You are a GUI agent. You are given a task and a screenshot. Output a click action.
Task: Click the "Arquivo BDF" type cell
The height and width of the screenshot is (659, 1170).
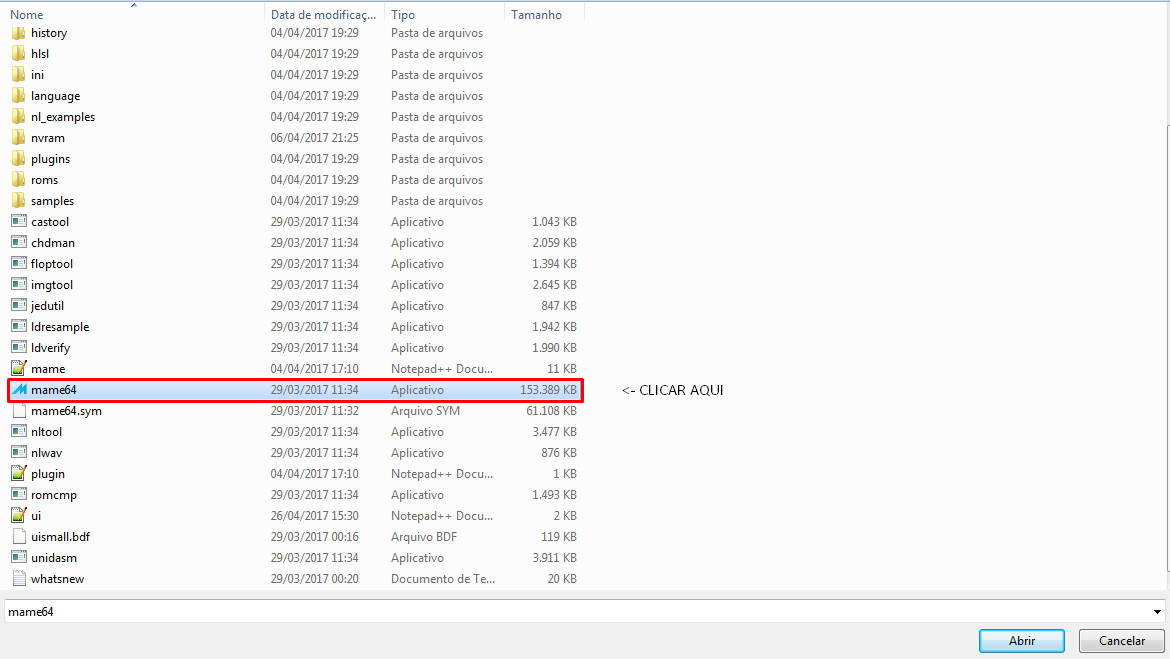(424, 537)
